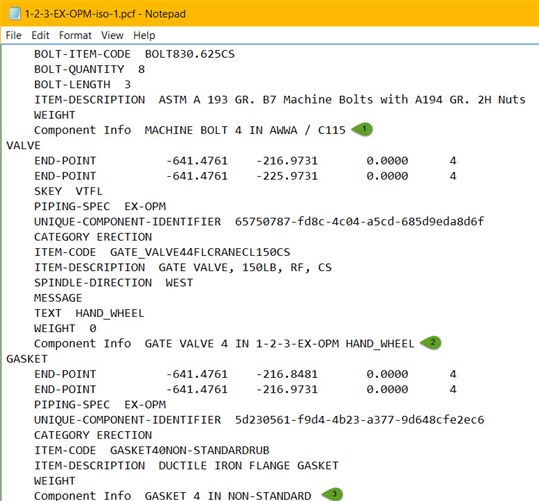Click green callout marker 3

332,494
